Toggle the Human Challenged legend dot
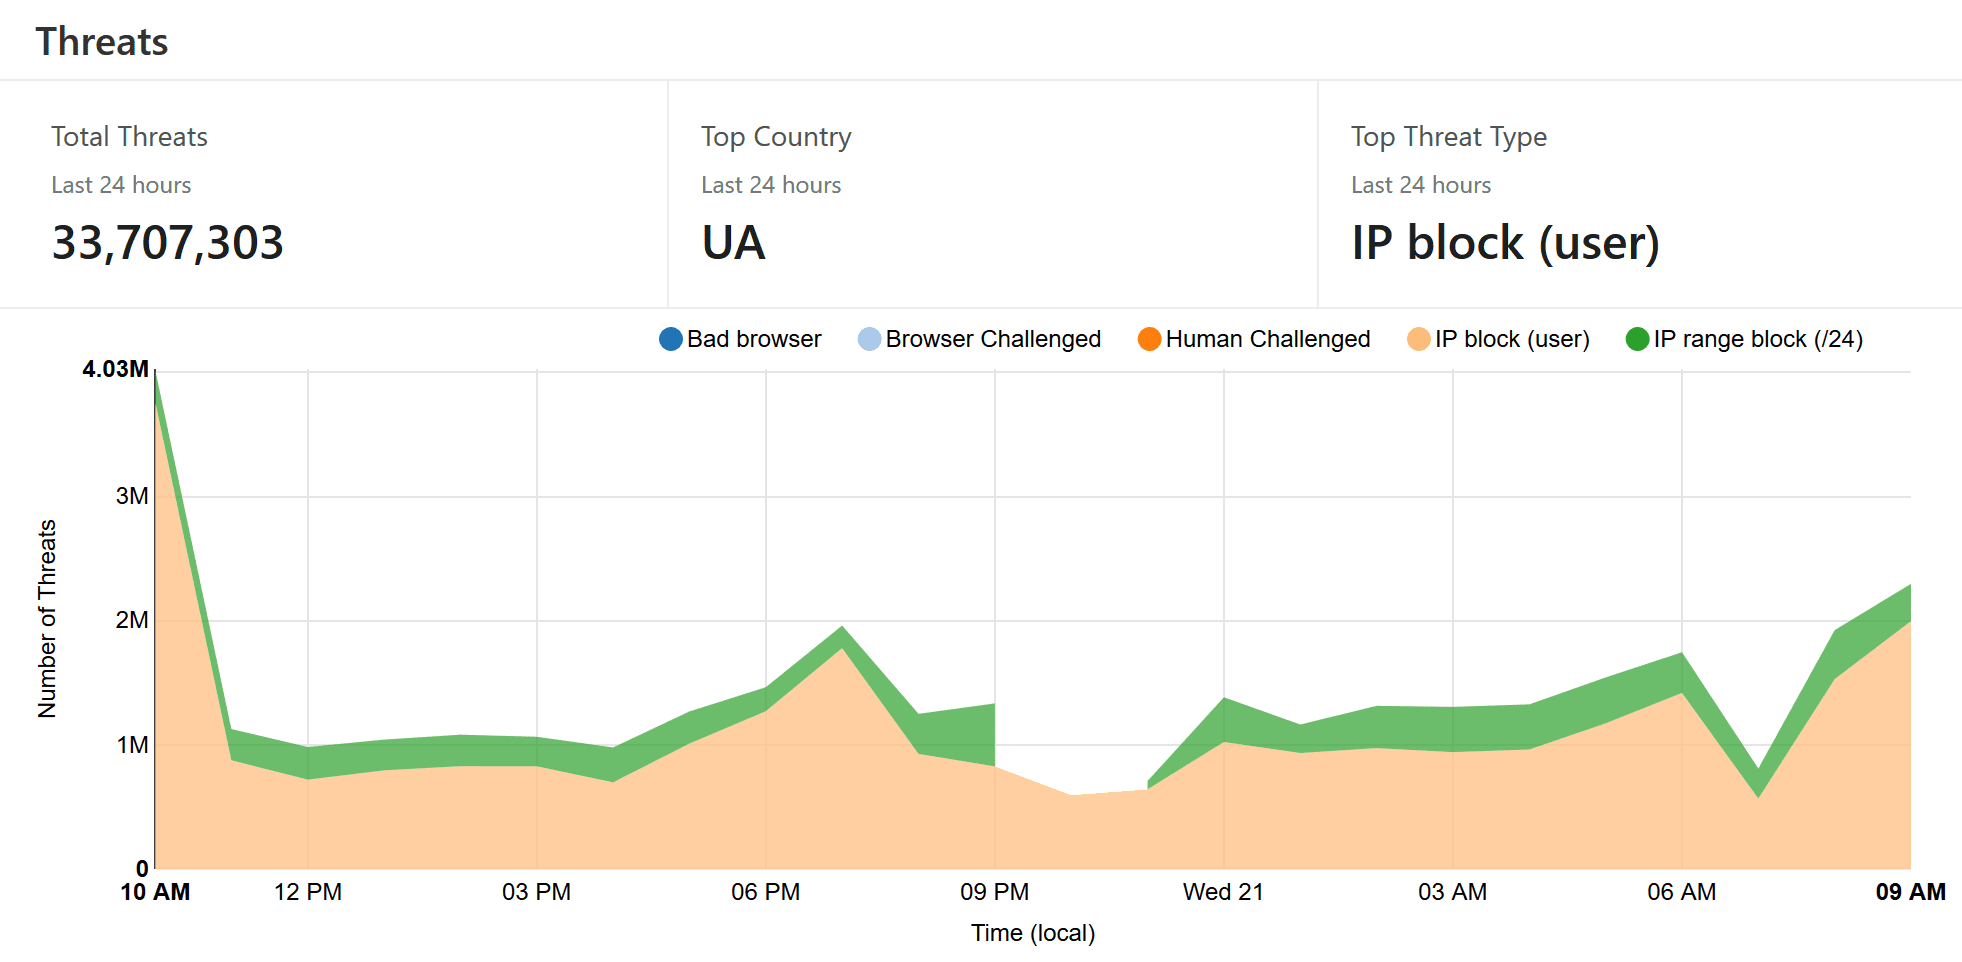This screenshot has width=1962, height=962. tap(1150, 339)
